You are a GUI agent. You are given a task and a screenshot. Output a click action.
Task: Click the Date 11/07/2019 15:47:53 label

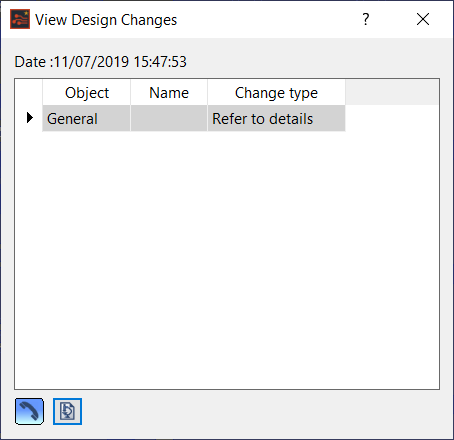tap(100, 62)
